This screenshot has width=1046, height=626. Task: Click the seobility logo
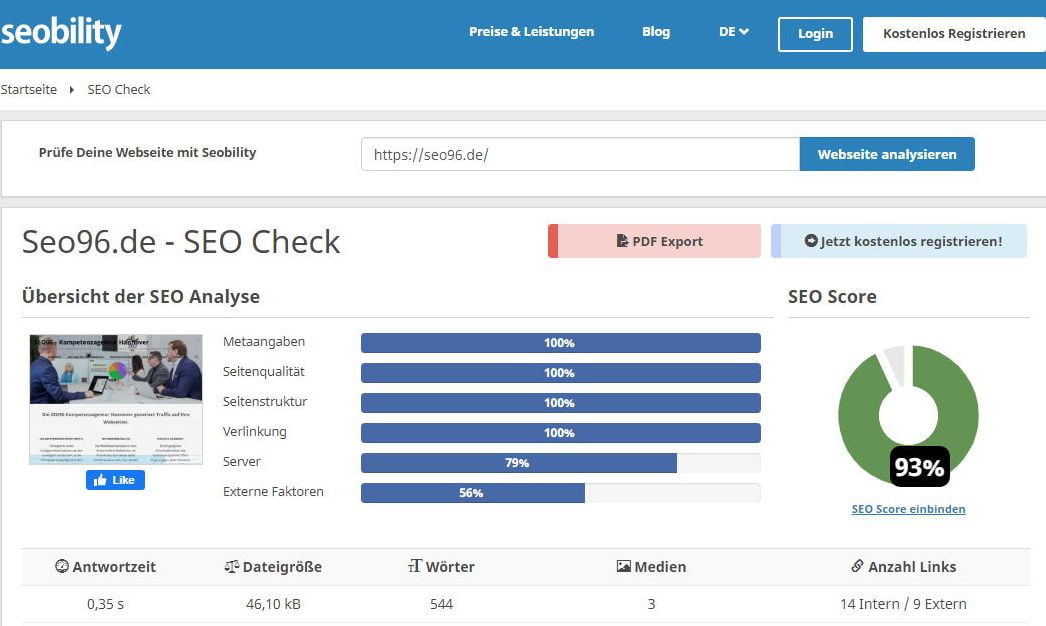pyautogui.click(x=61, y=33)
